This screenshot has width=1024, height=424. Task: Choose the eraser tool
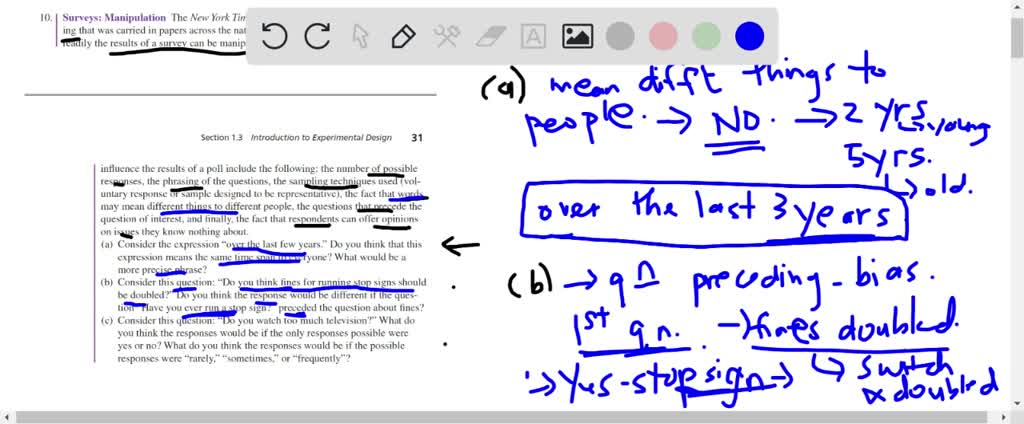tap(490, 37)
